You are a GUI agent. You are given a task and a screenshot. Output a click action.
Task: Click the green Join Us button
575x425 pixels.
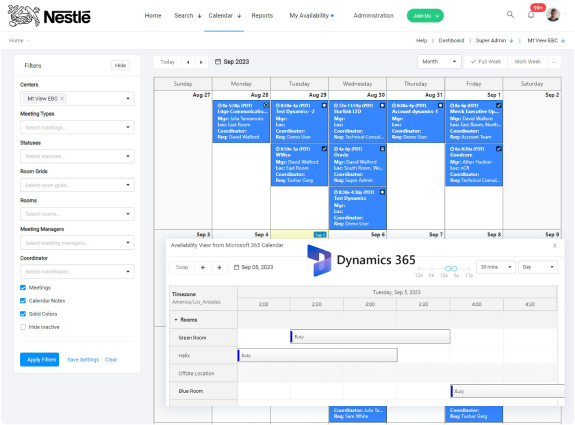click(x=425, y=16)
